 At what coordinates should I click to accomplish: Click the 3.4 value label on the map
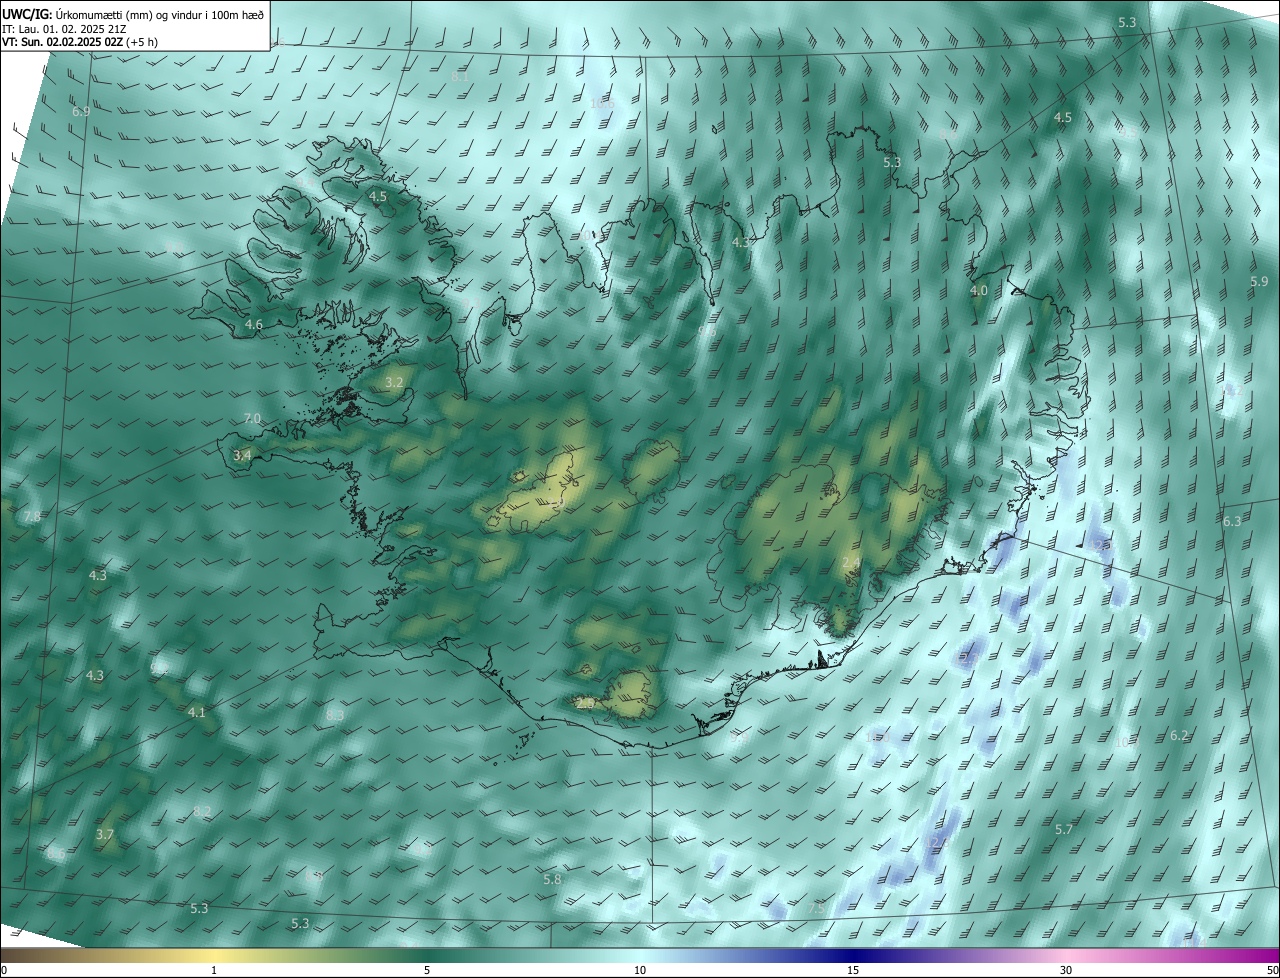click(242, 456)
